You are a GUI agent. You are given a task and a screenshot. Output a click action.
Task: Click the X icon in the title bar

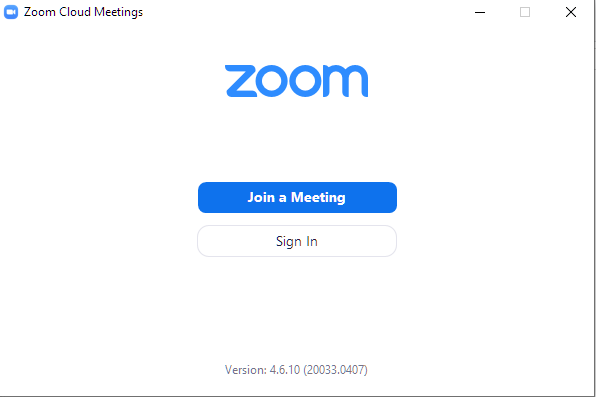click(x=571, y=12)
